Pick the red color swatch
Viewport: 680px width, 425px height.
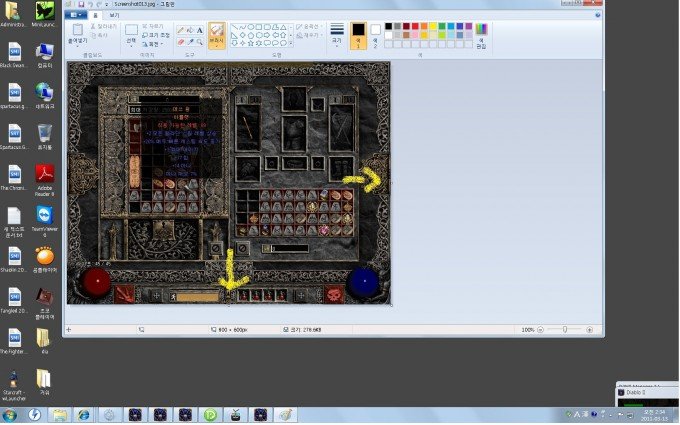click(415, 26)
